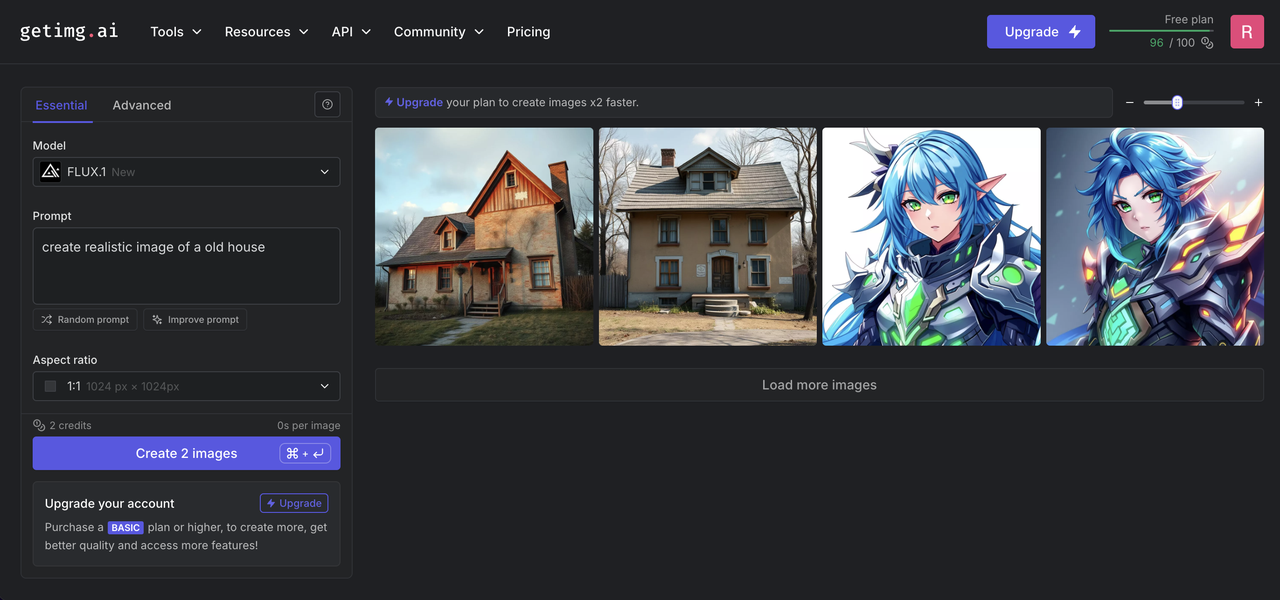Viewport: 1280px width, 600px height.
Task: Click the Upgrade button in account card
Action: (294, 503)
